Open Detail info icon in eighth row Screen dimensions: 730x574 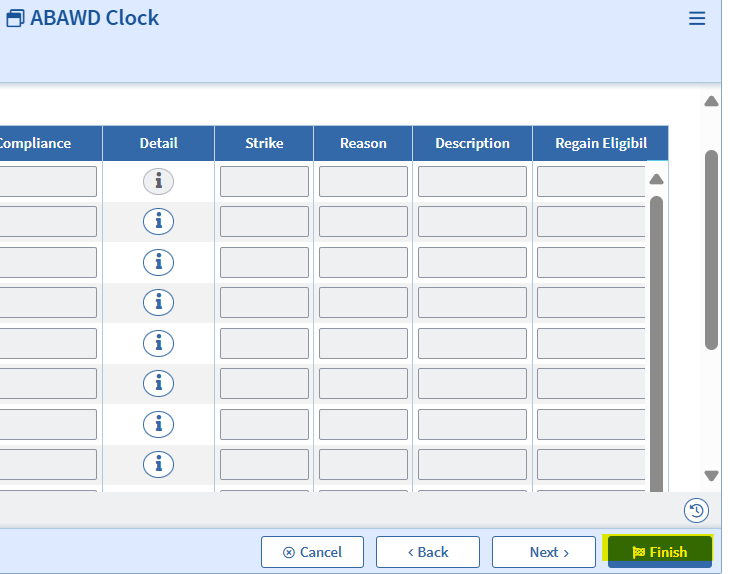coord(158,465)
